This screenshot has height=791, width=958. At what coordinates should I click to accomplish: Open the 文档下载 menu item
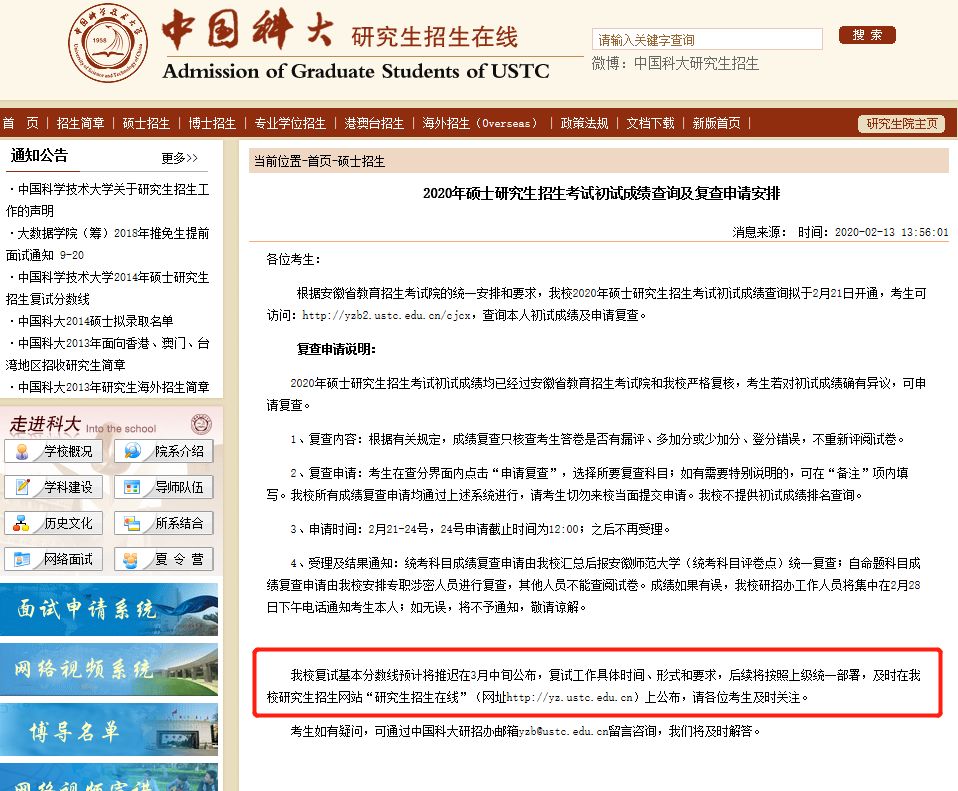(x=650, y=123)
